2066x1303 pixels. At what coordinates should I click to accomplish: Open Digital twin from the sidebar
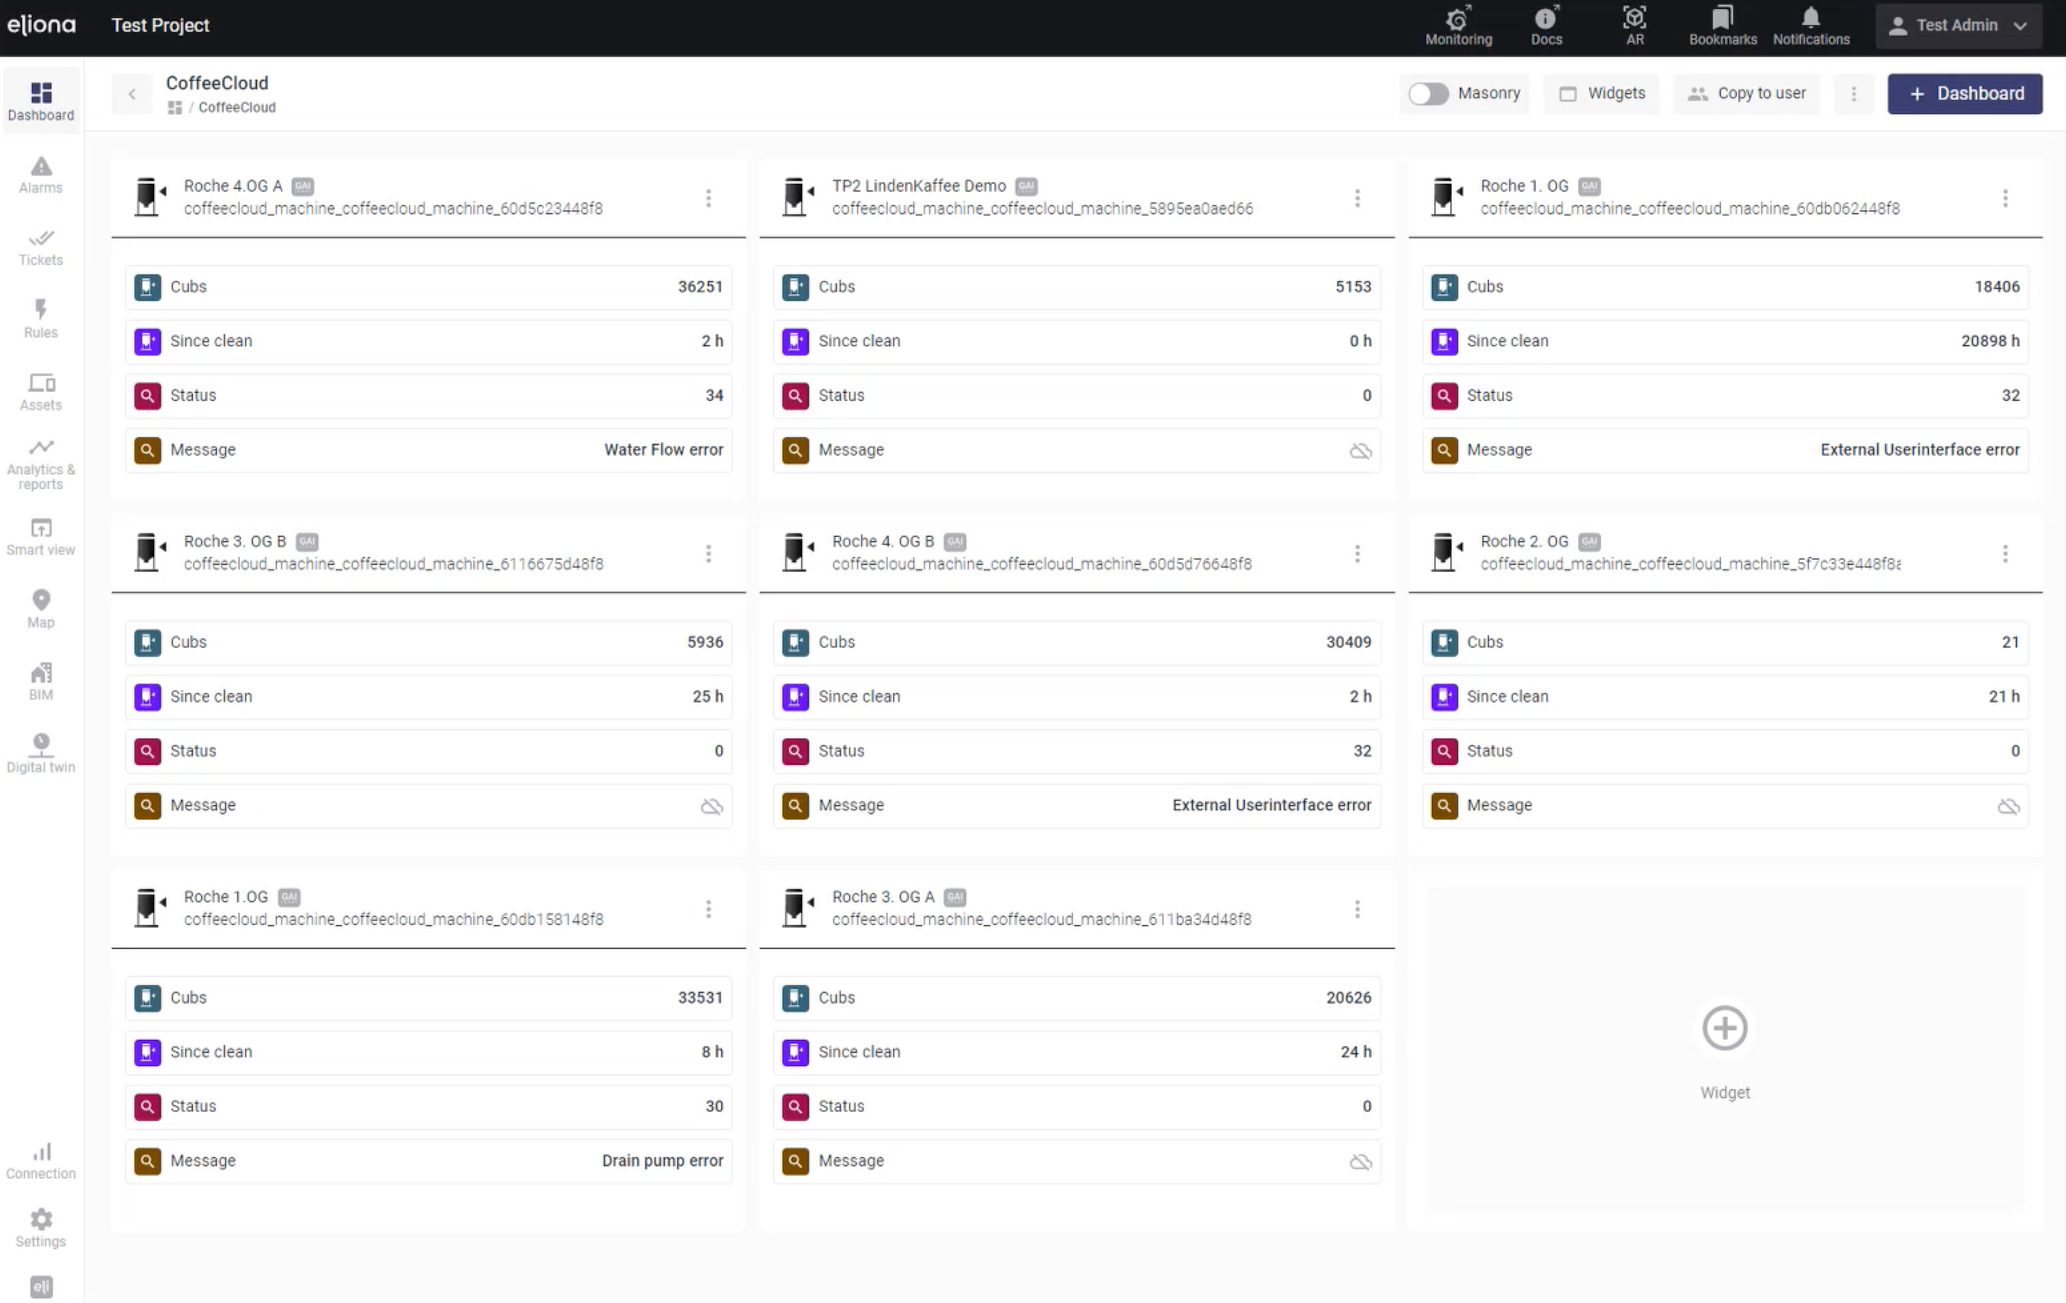(x=40, y=753)
